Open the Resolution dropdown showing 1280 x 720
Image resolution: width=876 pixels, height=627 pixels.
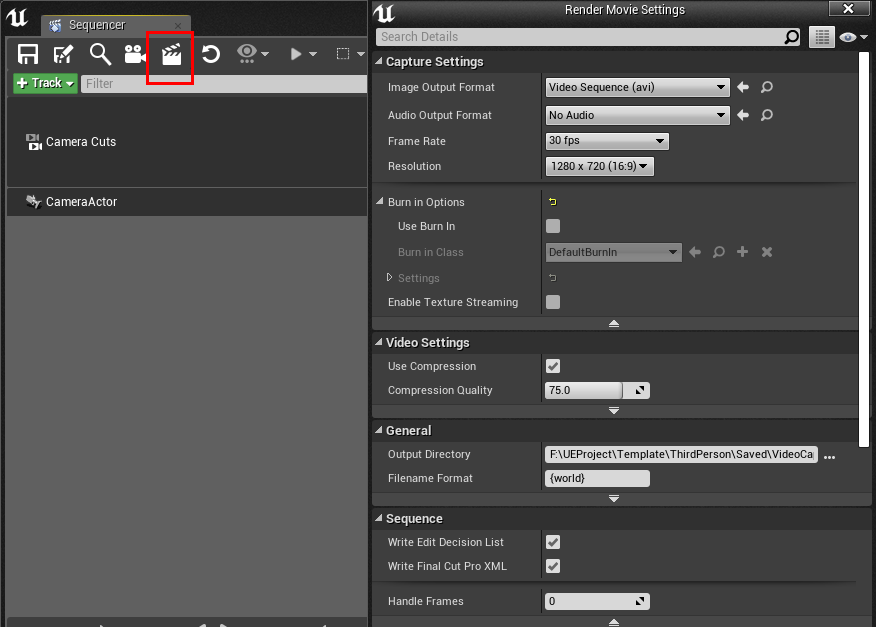click(599, 166)
